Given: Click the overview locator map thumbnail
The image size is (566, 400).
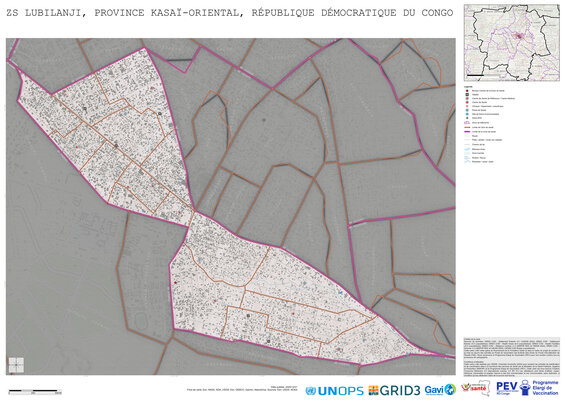Looking at the screenshot, I should 511,43.
